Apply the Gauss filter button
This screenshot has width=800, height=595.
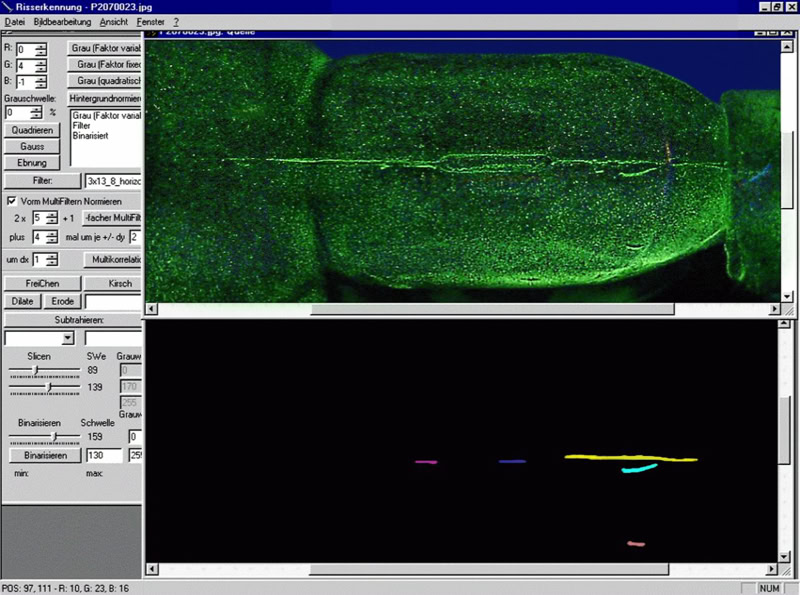tap(32, 146)
